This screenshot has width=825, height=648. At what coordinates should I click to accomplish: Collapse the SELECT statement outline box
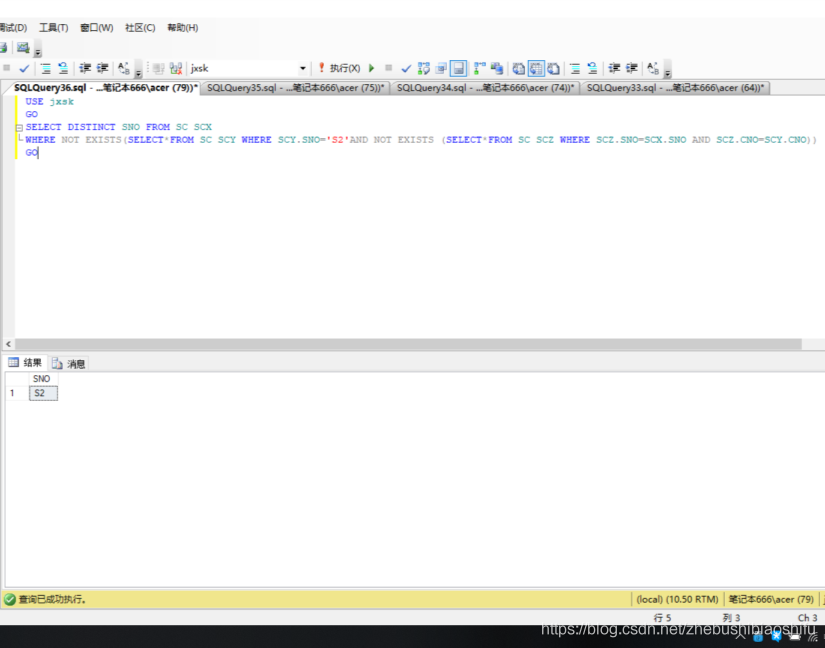coord(19,127)
